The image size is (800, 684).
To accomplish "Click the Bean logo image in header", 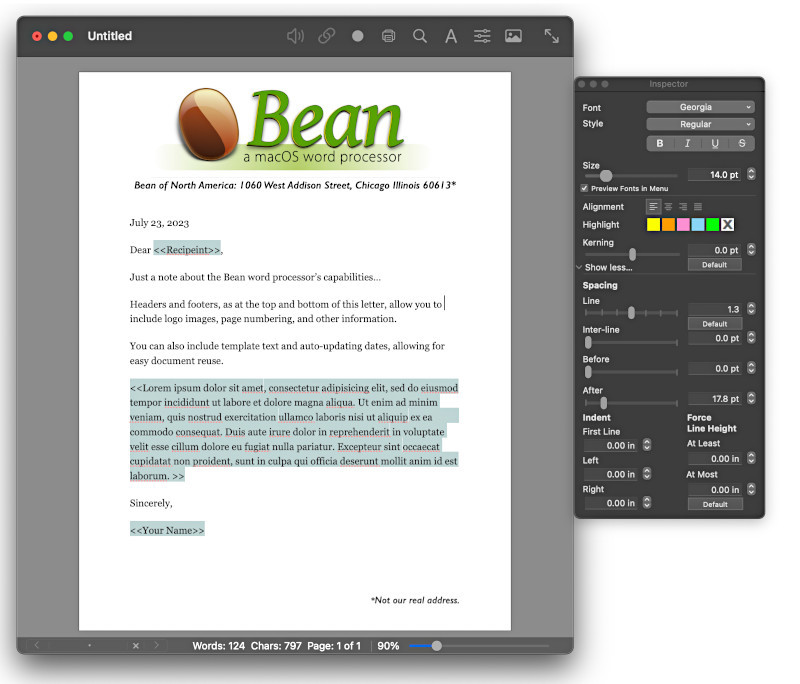I will click(293, 128).
